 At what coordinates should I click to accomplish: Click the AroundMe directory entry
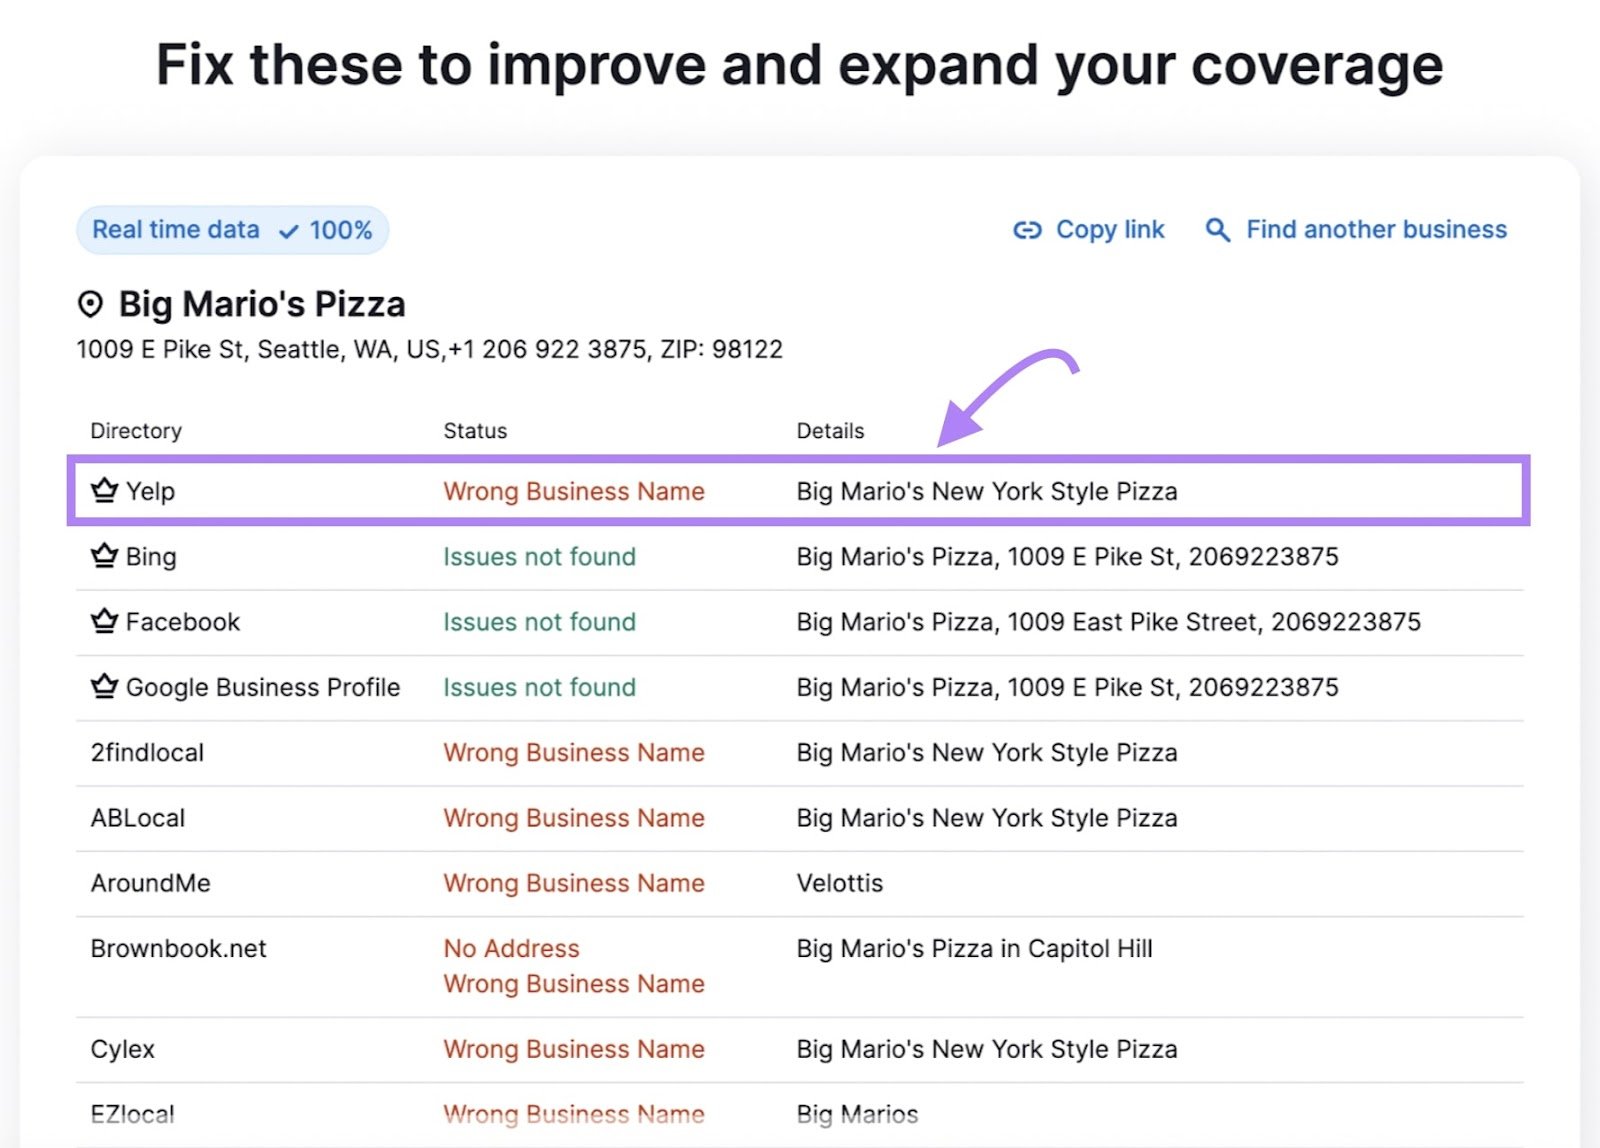150,883
